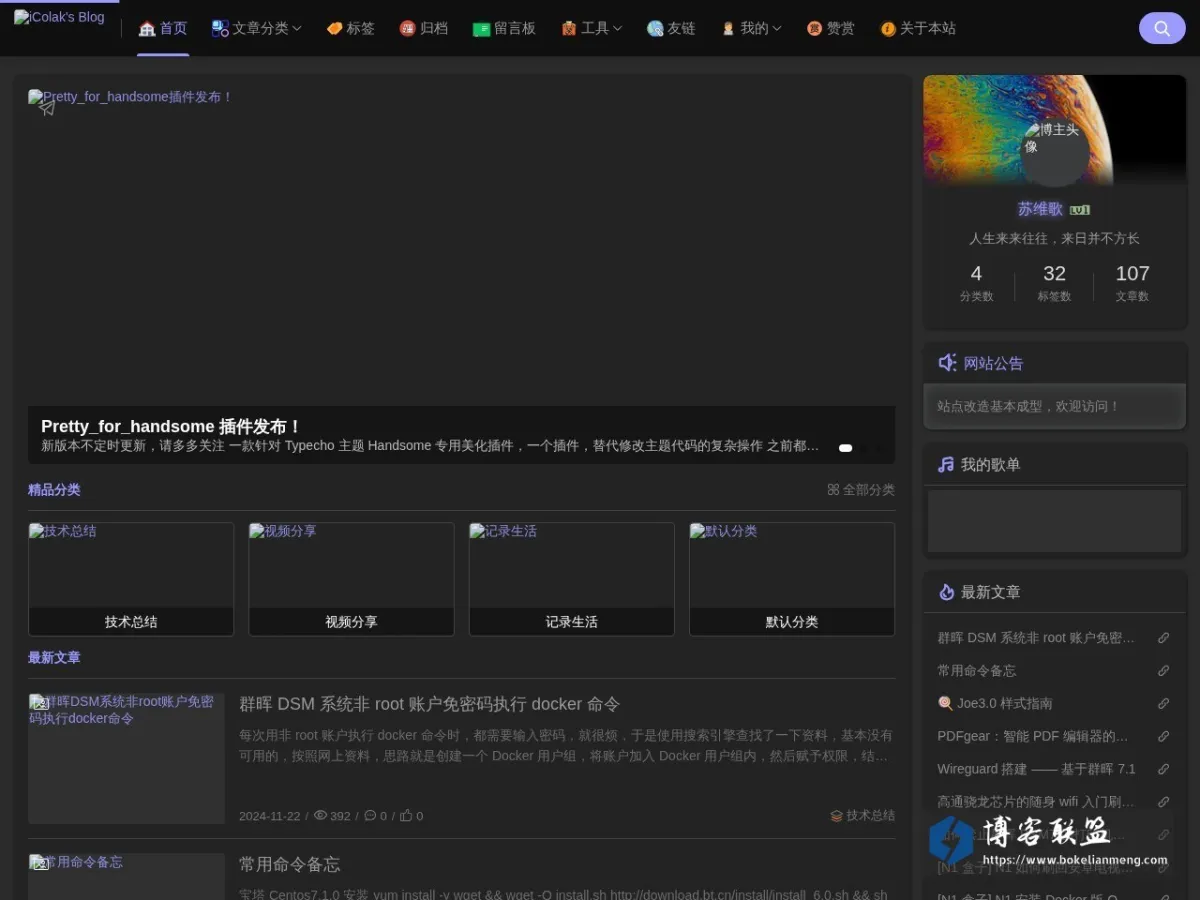Open sidebar link 常用命令备忘
The image size is (1200, 900).
pos(976,670)
